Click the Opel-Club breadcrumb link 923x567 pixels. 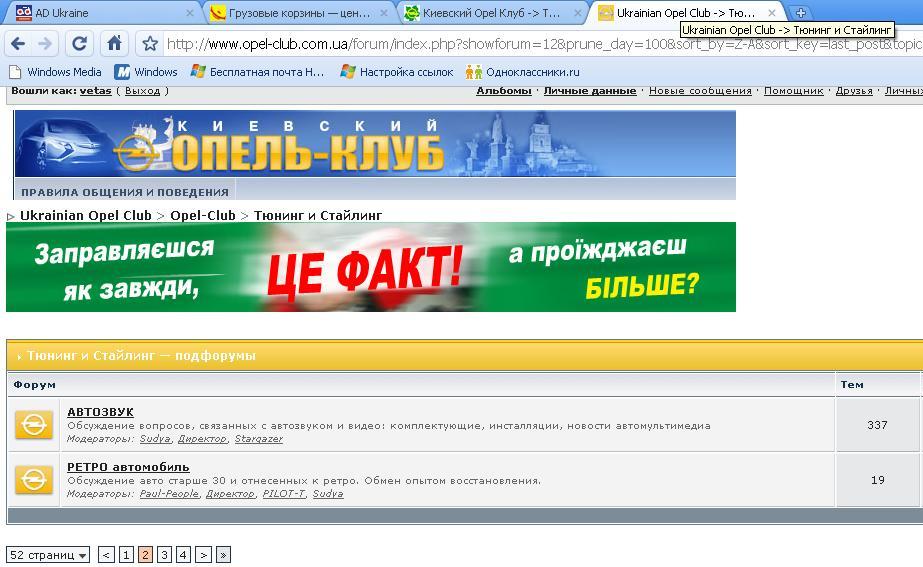pos(202,215)
